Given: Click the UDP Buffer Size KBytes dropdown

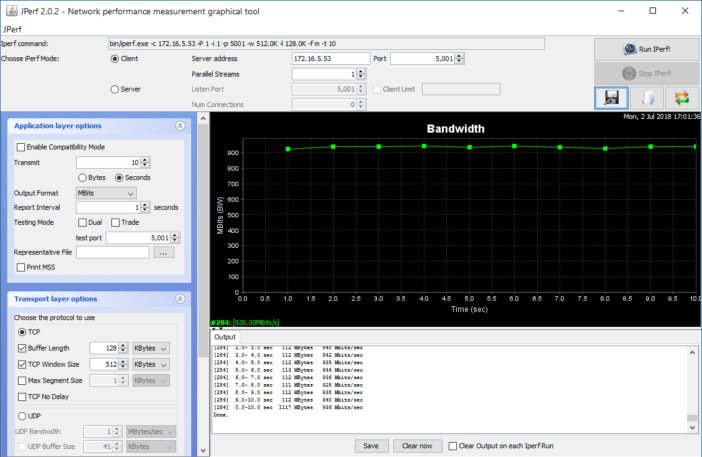Looking at the screenshot, I should tap(151, 447).
